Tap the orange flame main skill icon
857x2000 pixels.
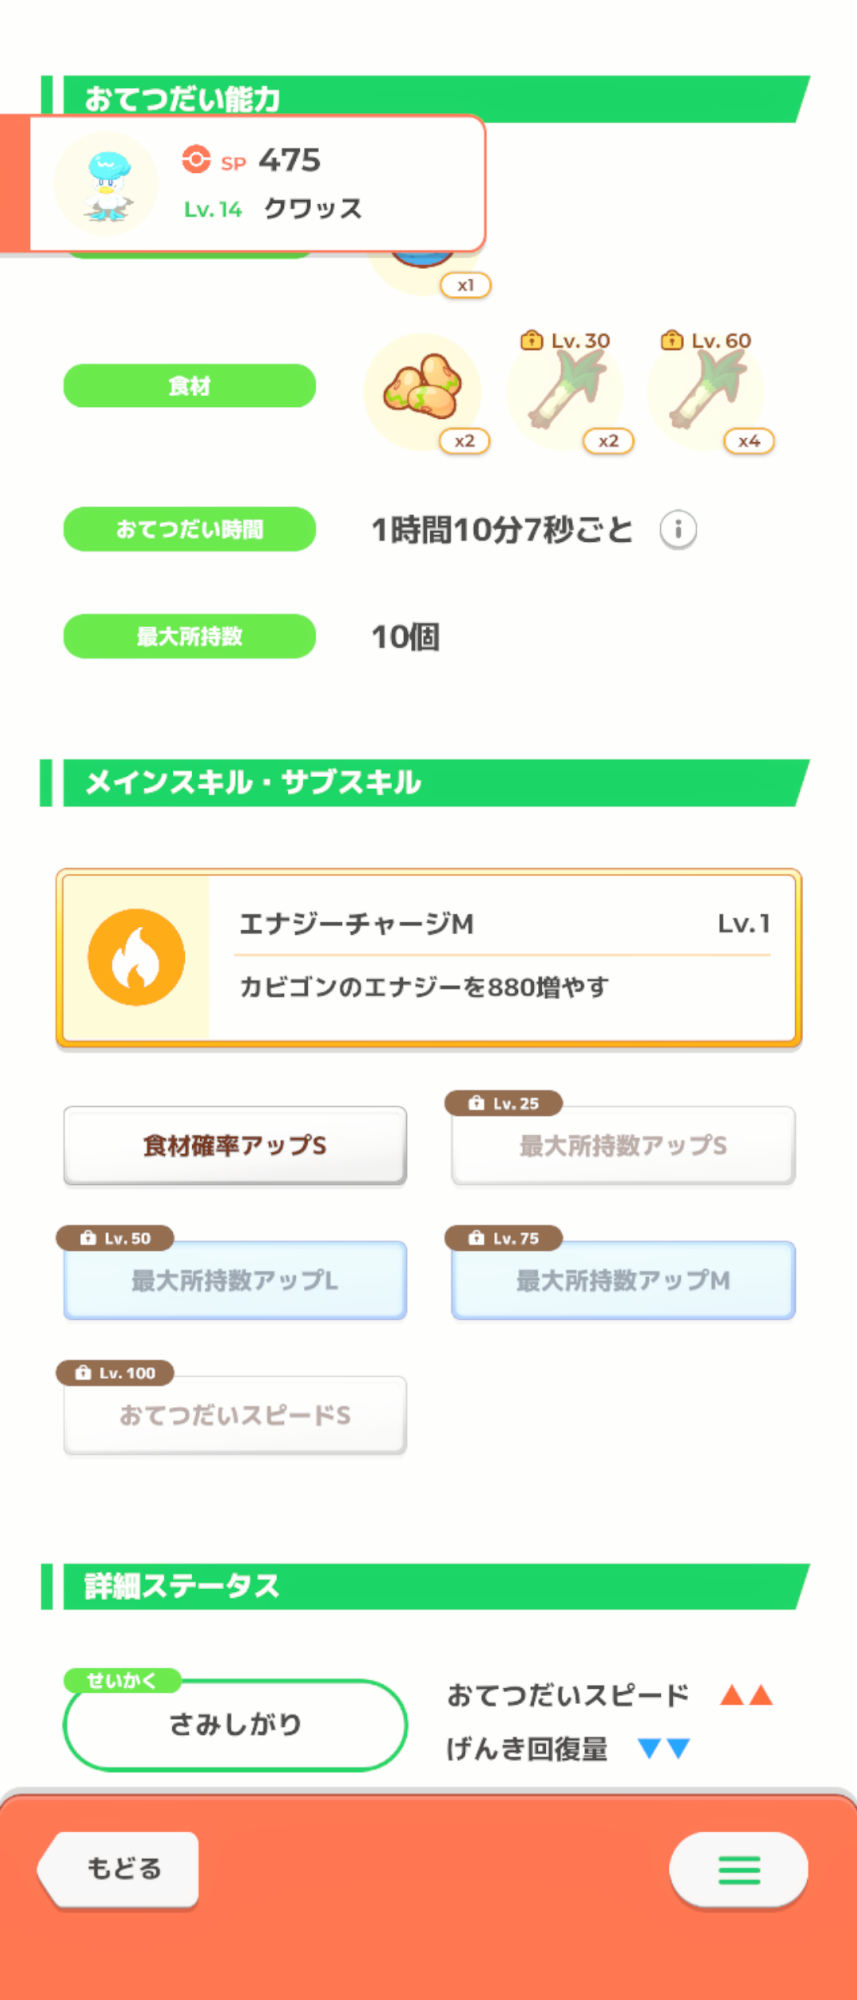coord(136,957)
